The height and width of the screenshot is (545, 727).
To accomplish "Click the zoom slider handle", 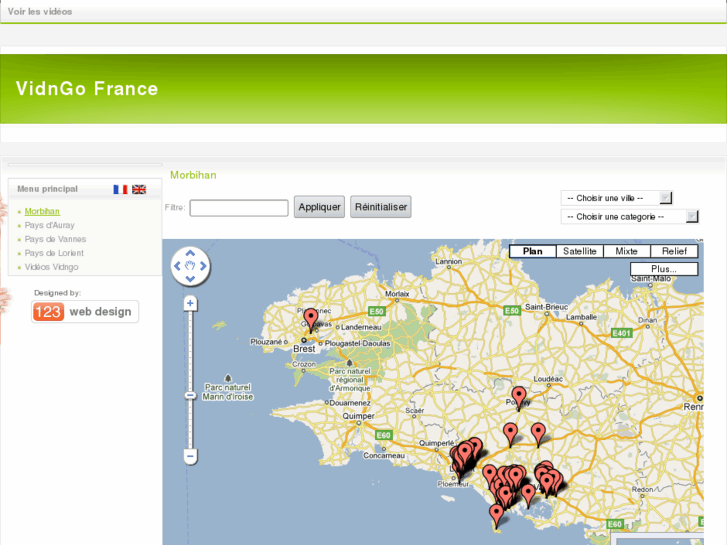I will click(190, 396).
